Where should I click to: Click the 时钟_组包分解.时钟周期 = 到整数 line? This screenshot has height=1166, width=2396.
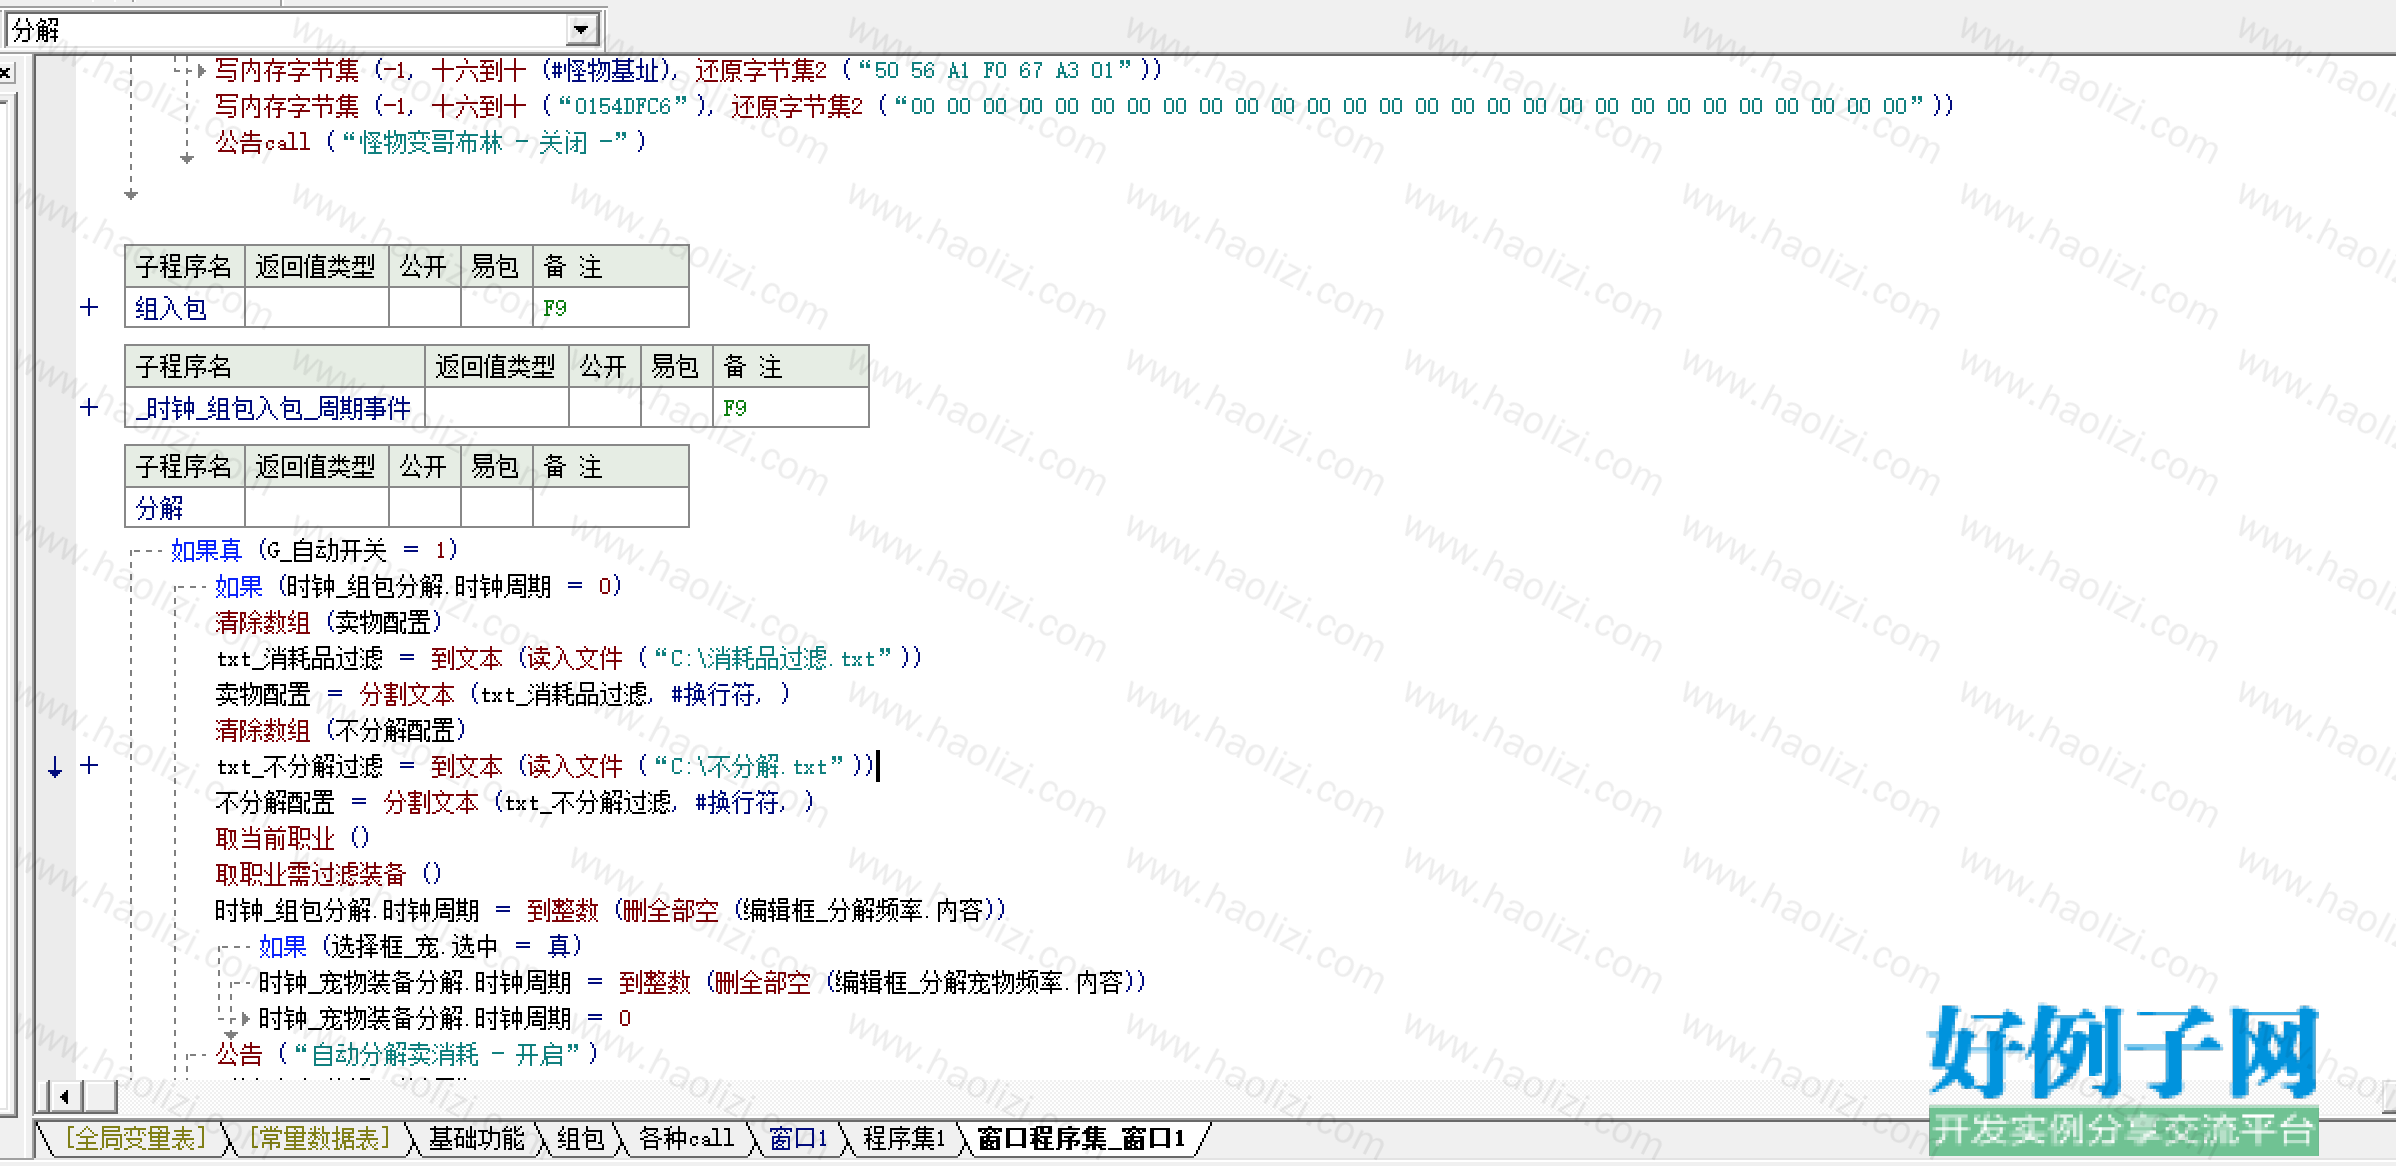pyautogui.click(x=610, y=910)
